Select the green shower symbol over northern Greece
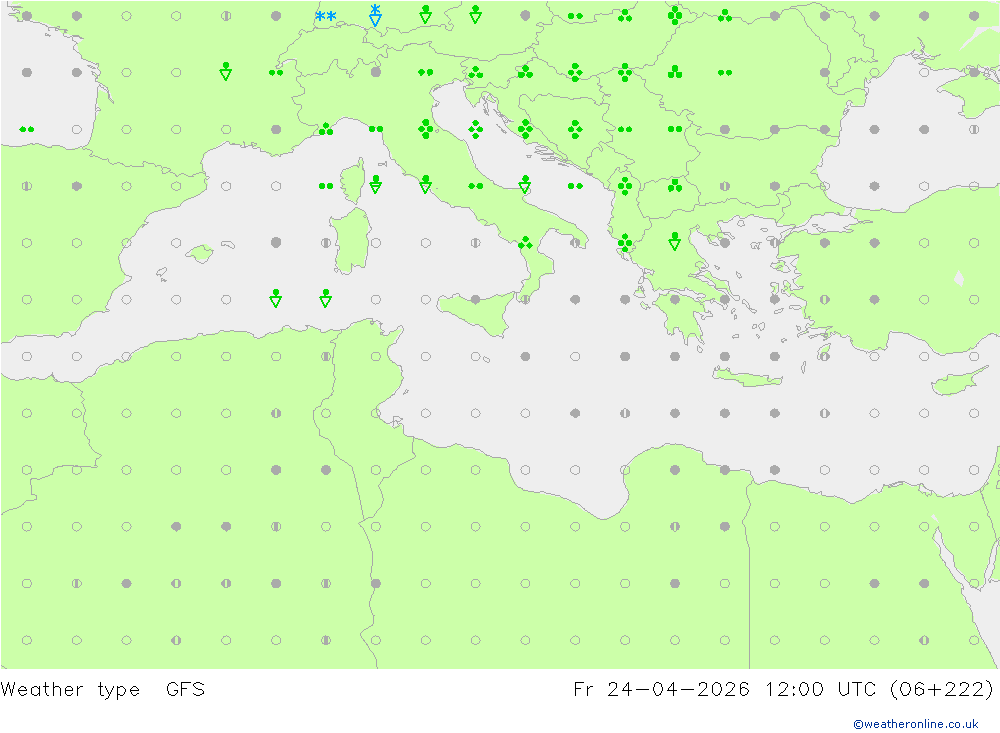The image size is (1000, 733). click(x=675, y=241)
